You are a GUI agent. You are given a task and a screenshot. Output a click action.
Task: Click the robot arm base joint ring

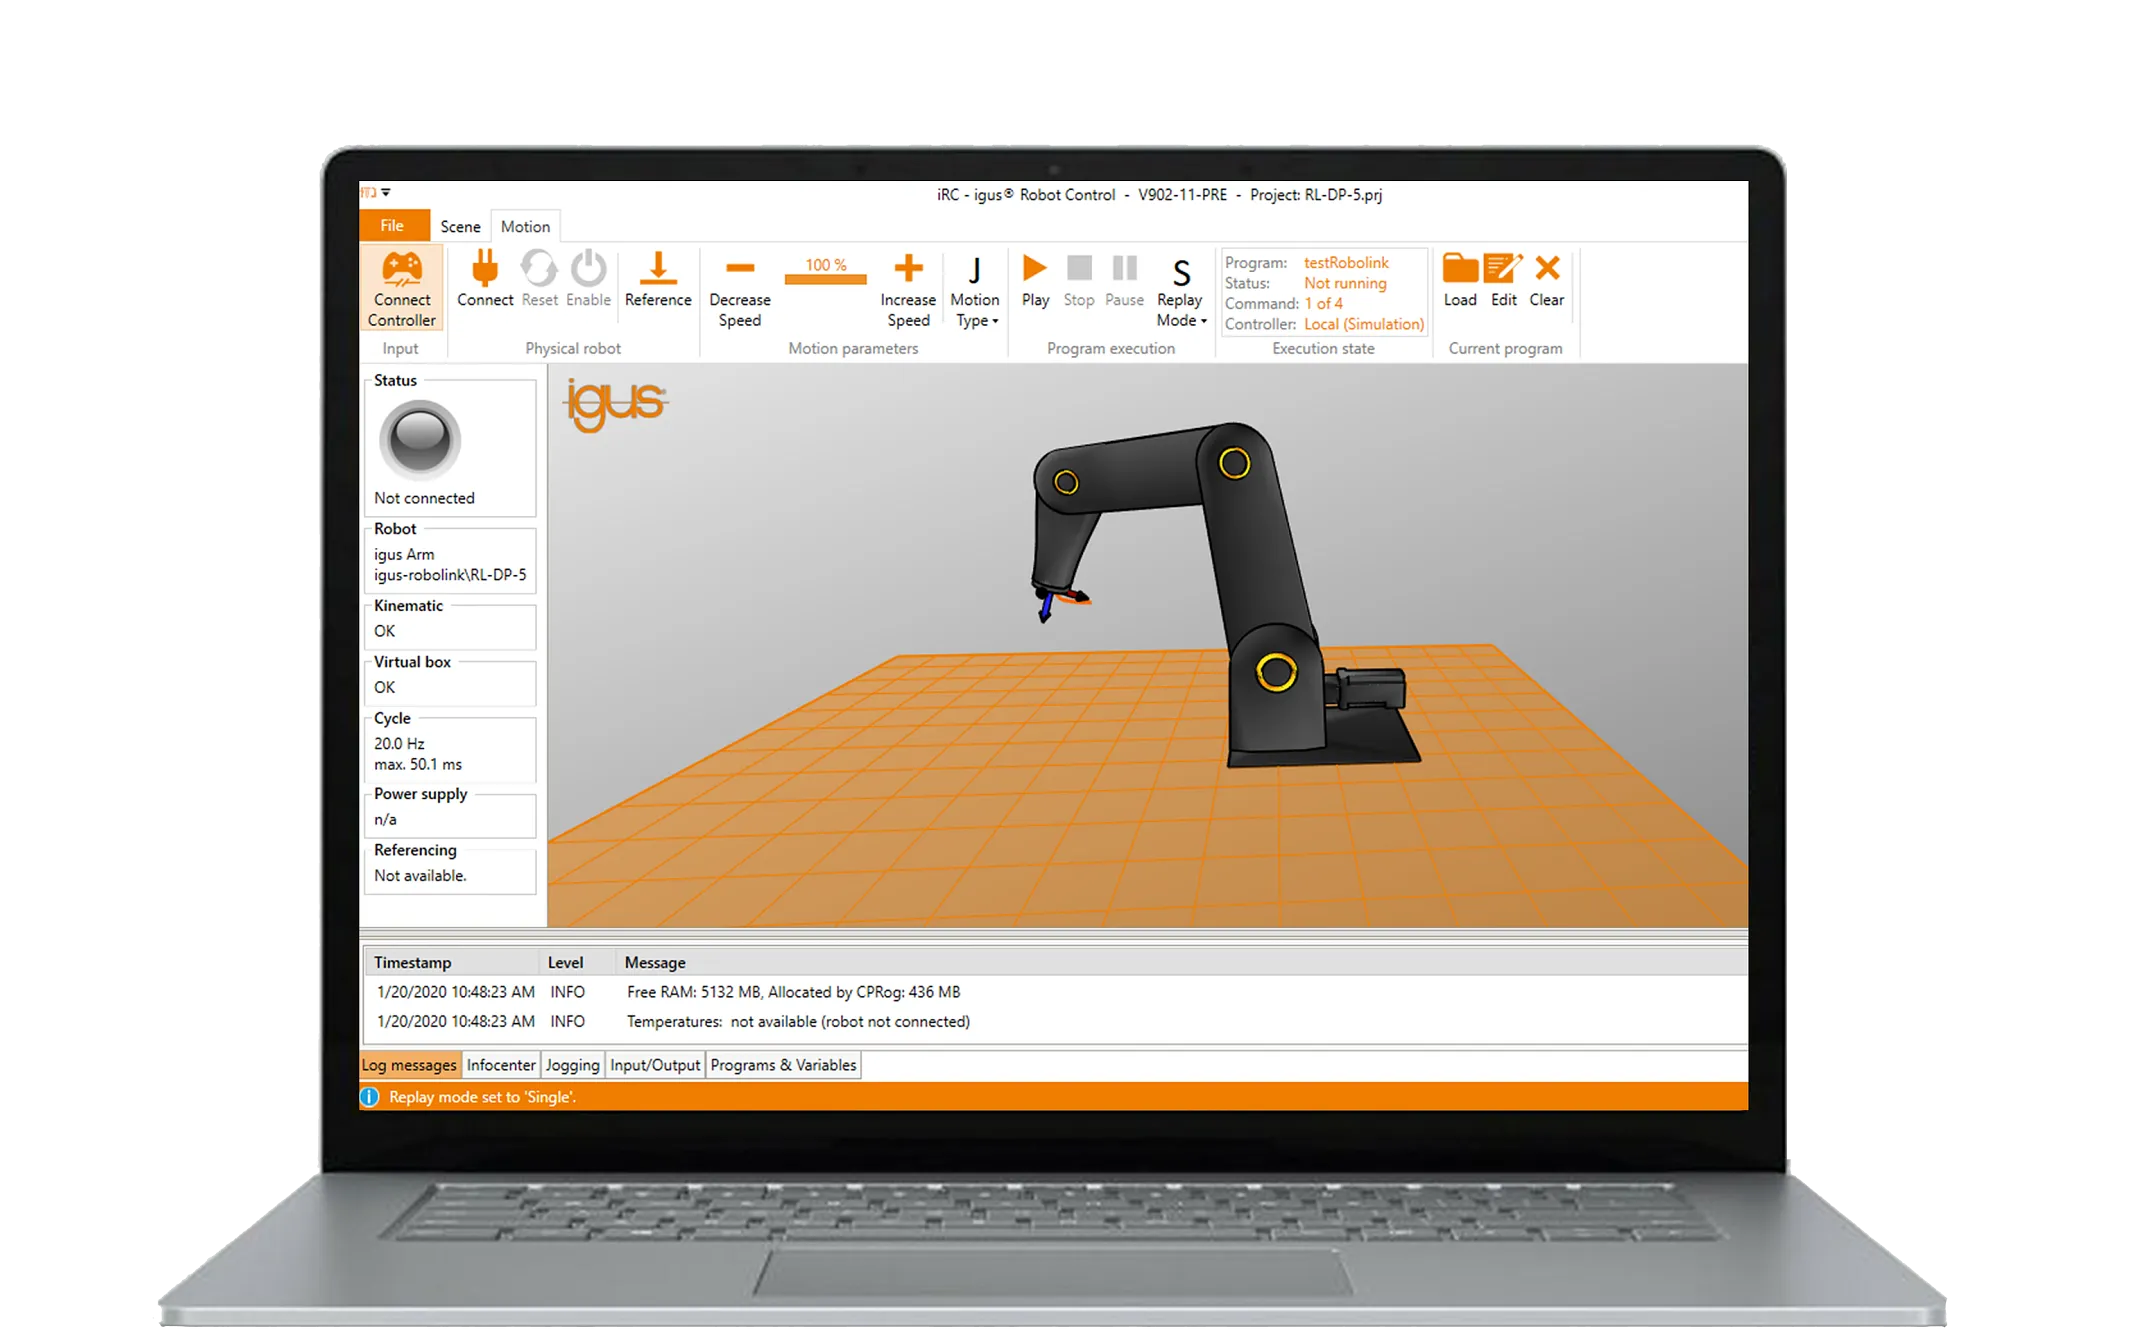point(1276,672)
